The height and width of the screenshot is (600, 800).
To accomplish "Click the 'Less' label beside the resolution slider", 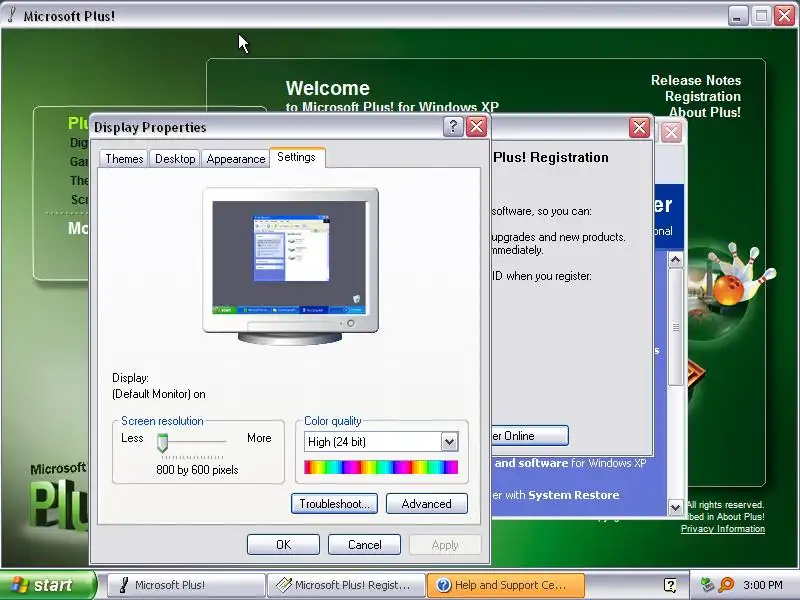I will point(132,438).
